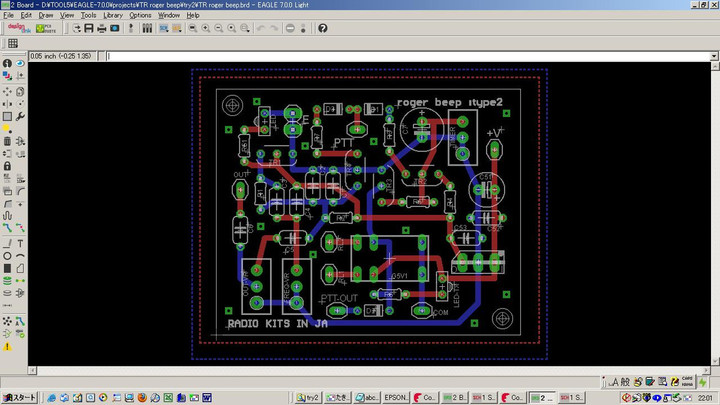The image size is (720, 405).
Task: Open the File menu
Action: click(9, 16)
